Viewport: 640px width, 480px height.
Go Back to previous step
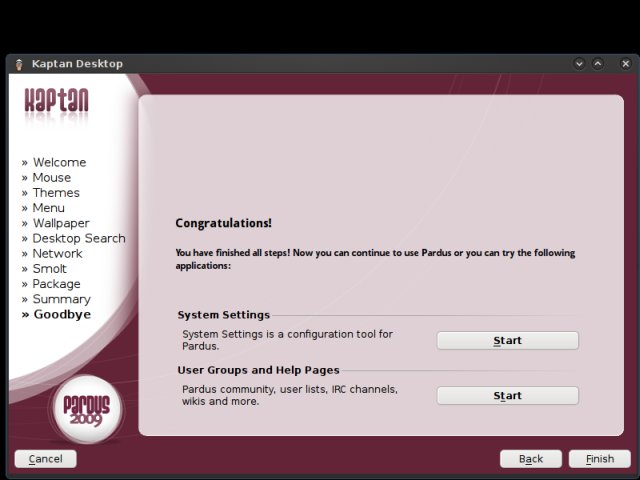pyautogui.click(x=531, y=459)
